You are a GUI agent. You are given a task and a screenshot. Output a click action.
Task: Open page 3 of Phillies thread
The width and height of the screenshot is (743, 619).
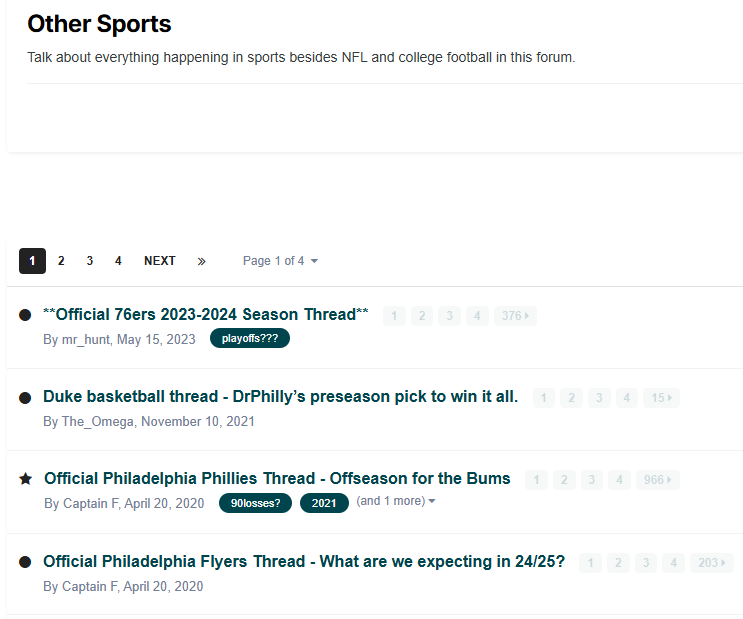(592, 480)
